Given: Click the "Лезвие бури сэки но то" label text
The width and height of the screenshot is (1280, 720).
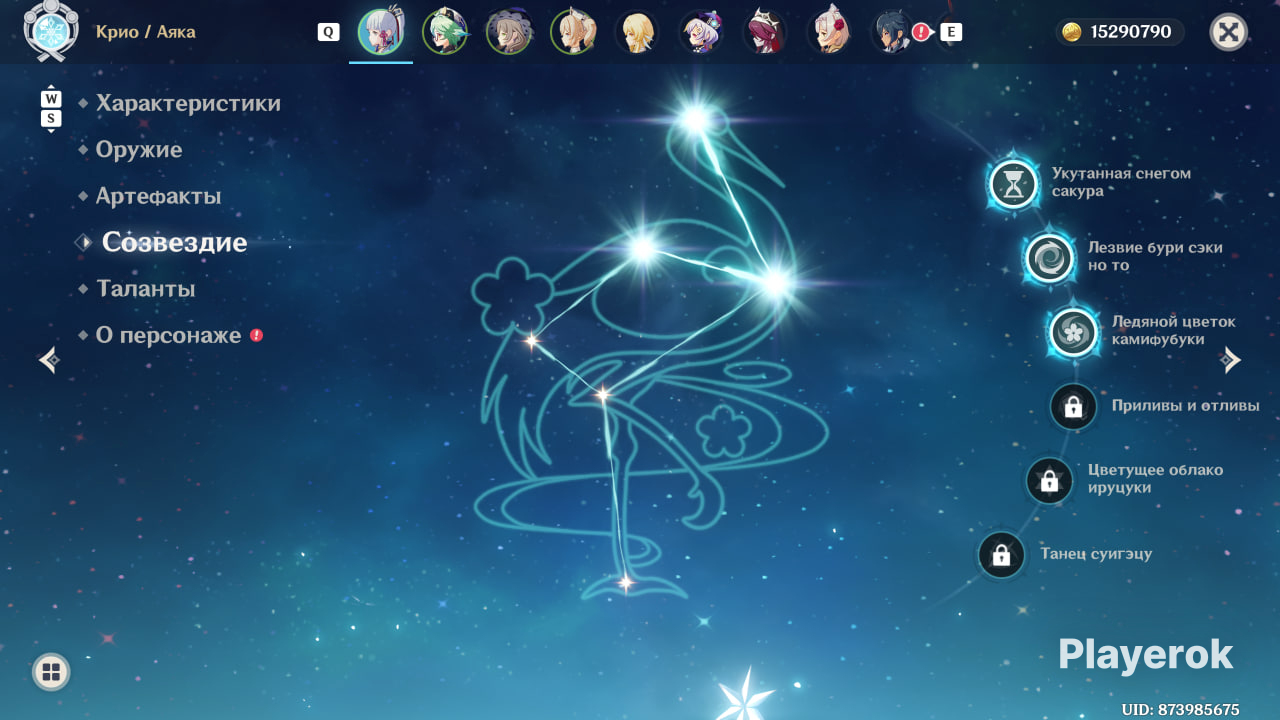Looking at the screenshot, I should [1155, 256].
